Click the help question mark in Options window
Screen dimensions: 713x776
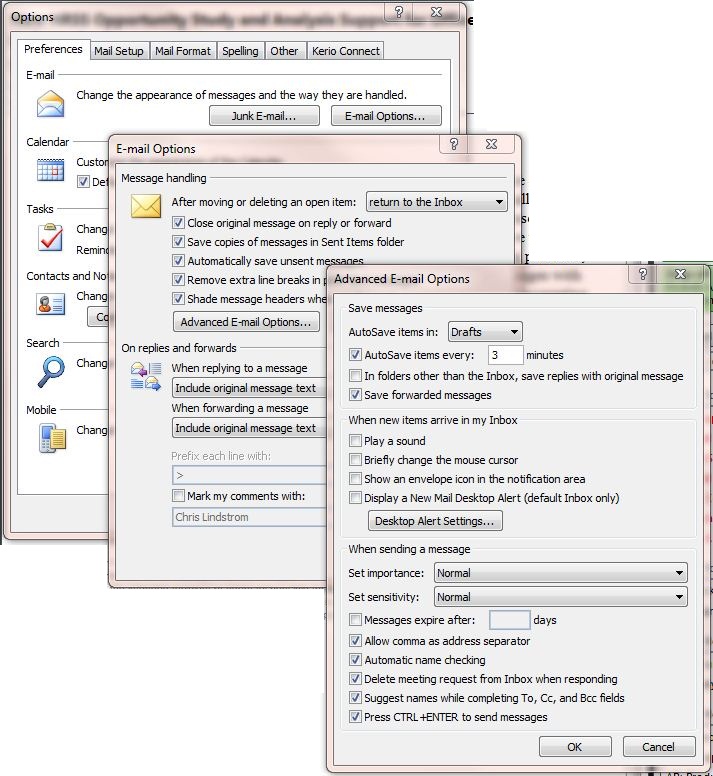[x=399, y=12]
